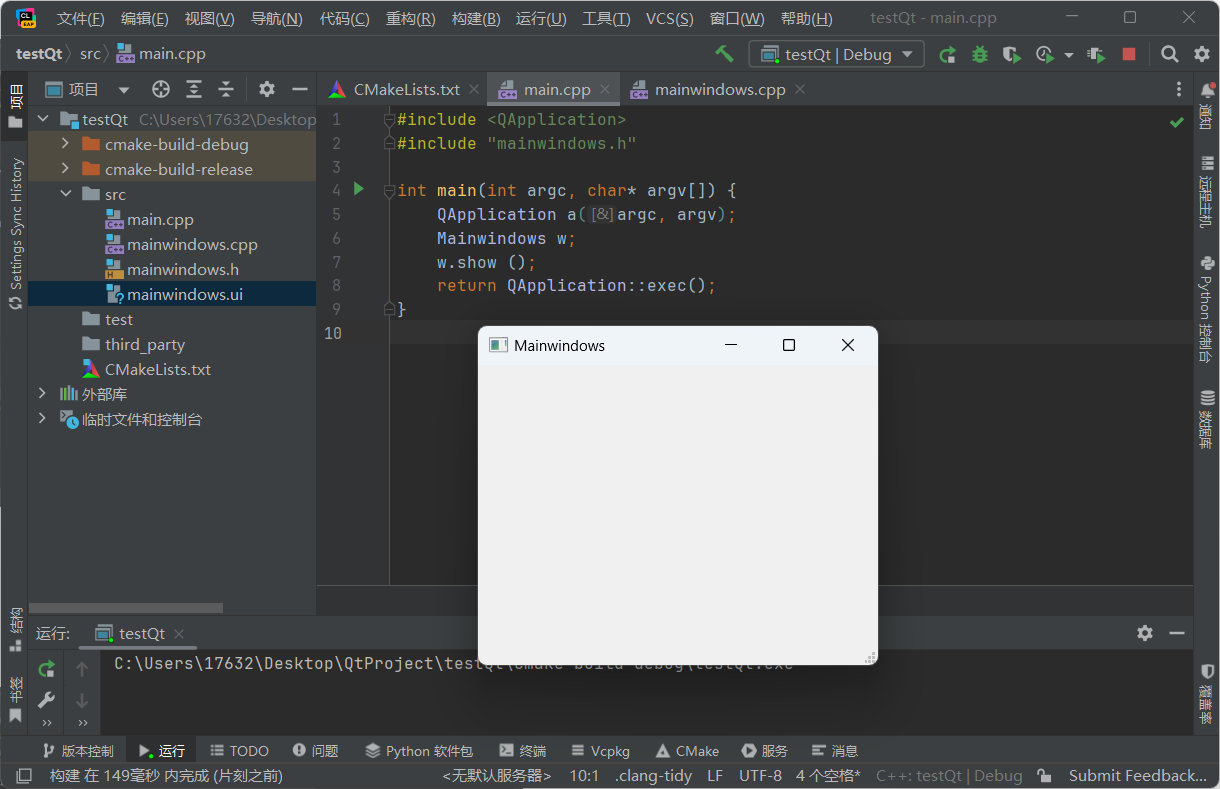
Task: Click the up arrow in Run panel
Action: [x=82, y=669]
